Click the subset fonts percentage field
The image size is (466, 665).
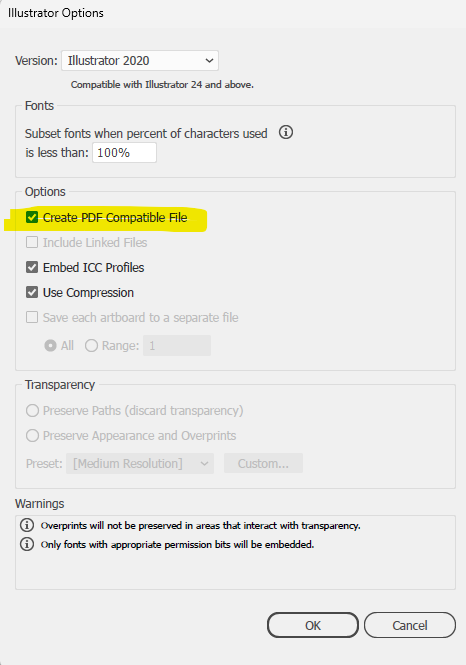[x=124, y=153]
